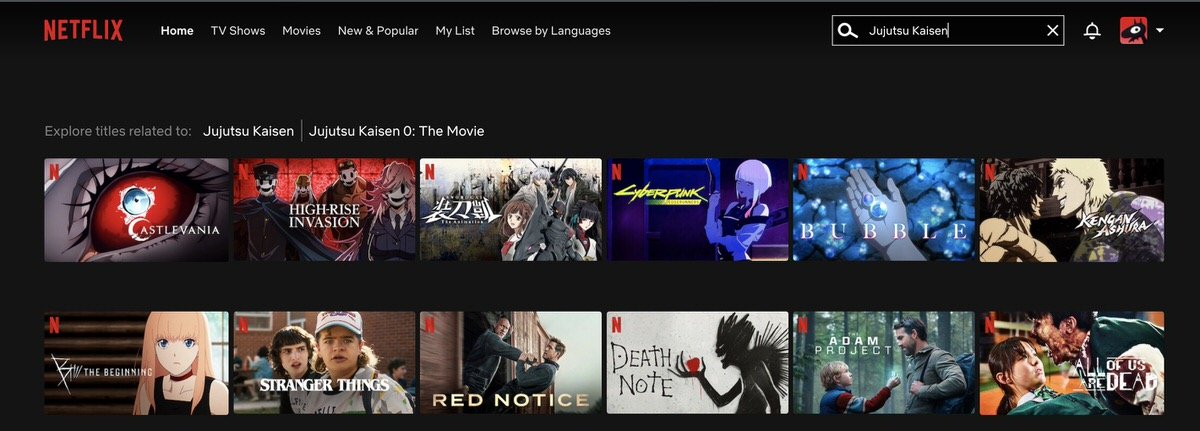Open Browse by Languages

click(x=551, y=31)
